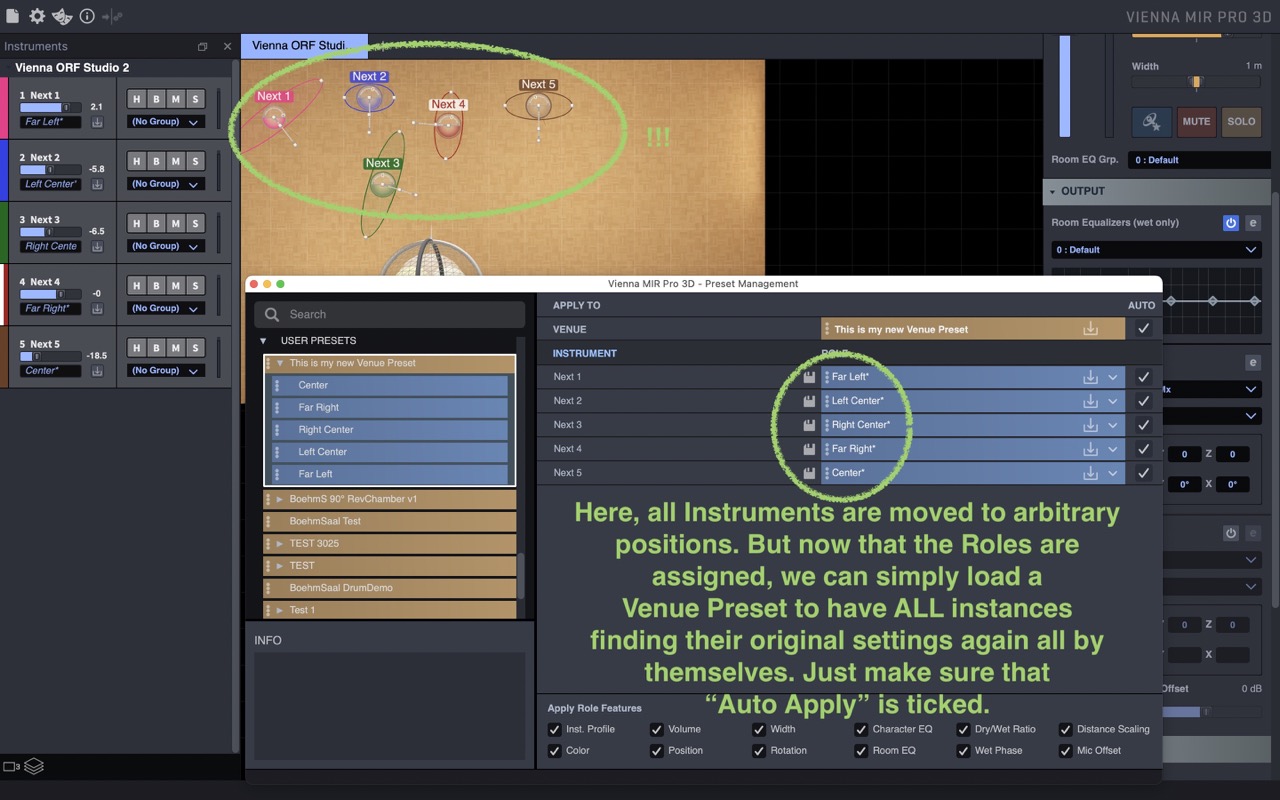1280x800 pixels.
Task: Click the layers stack icon at bottom left
Action: click(34, 766)
